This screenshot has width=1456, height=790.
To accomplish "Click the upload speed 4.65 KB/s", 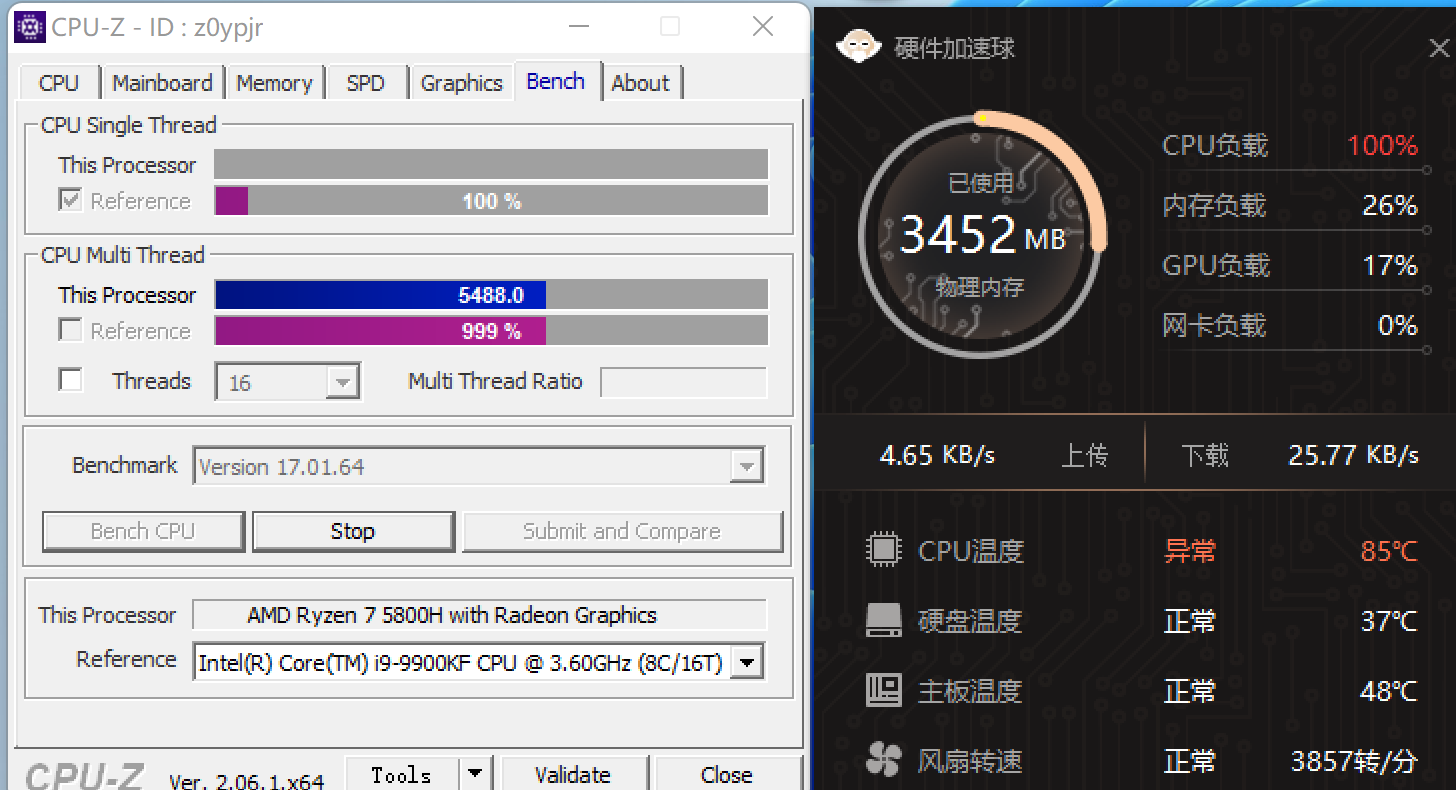I will point(937,455).
